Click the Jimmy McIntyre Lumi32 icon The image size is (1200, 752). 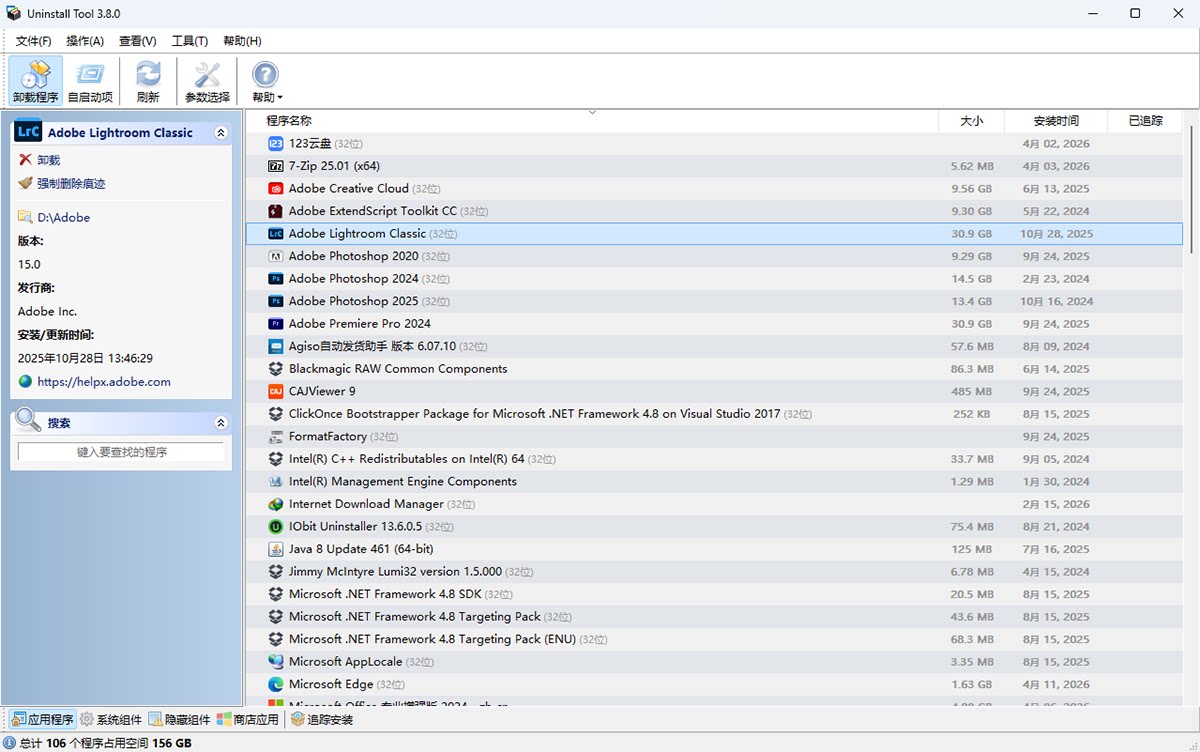[x=276, y=572]
